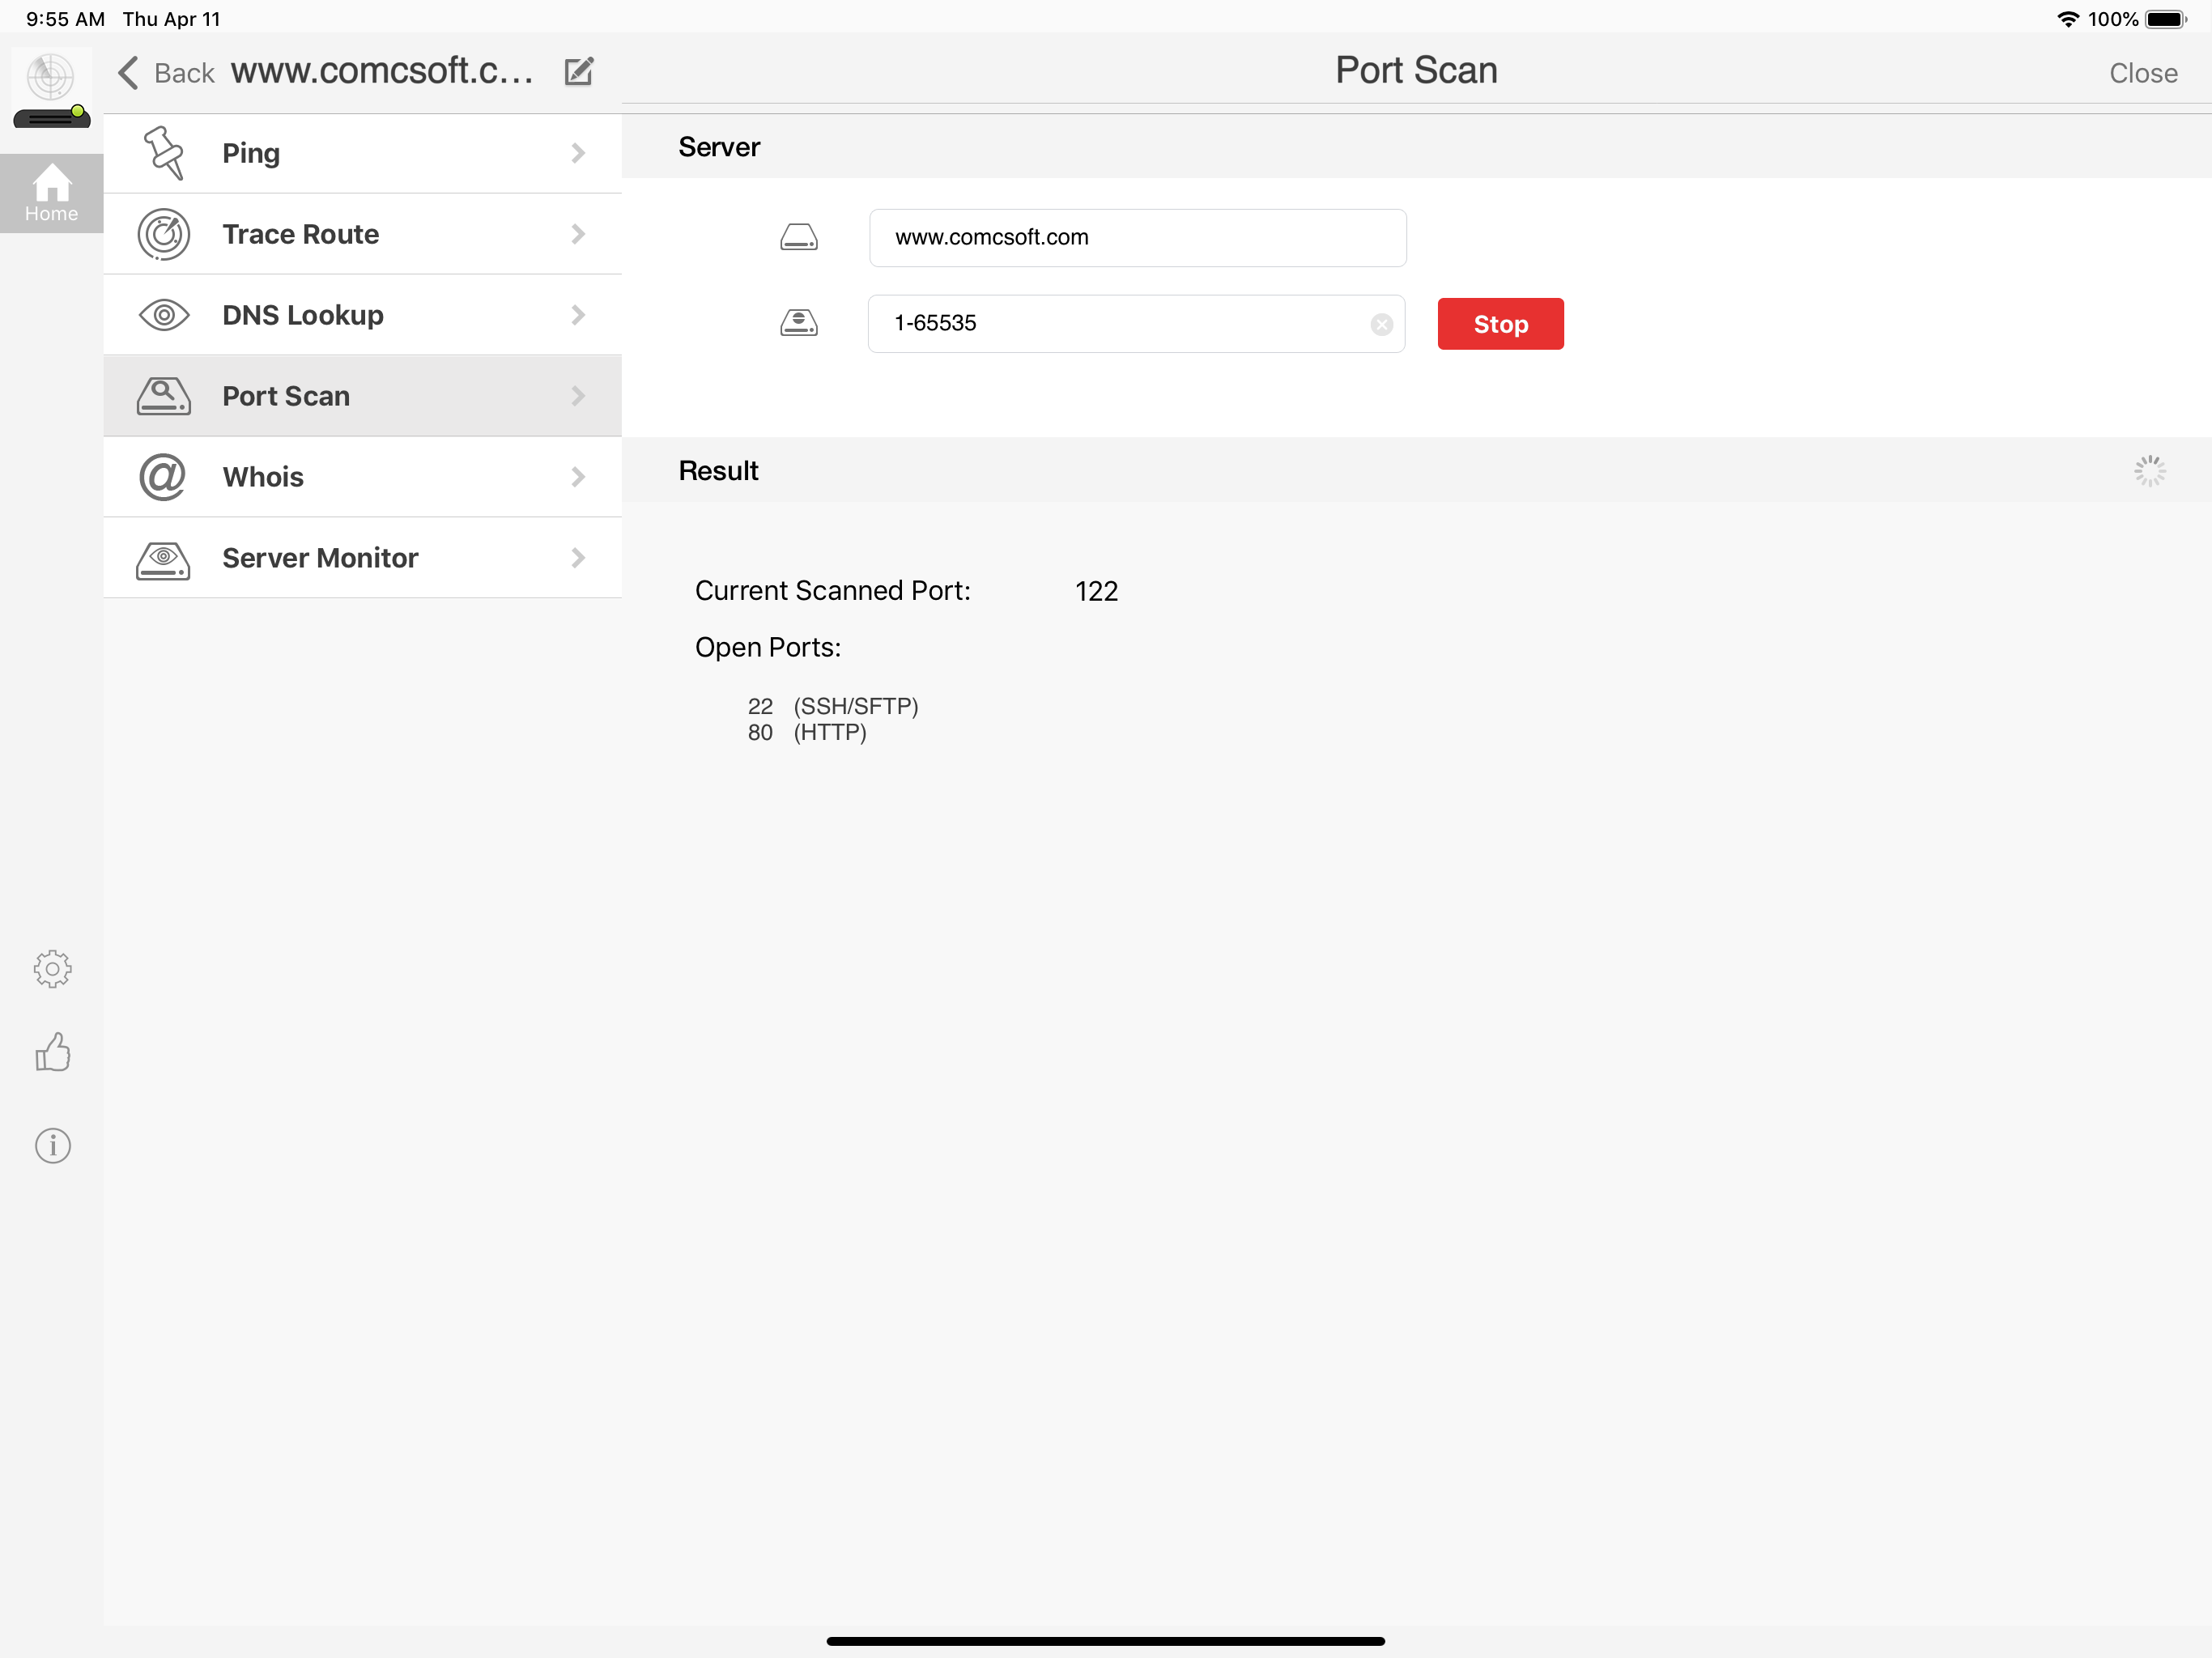Click the Whois @ icon
2212x1658 pixels.
coord(163,477)
